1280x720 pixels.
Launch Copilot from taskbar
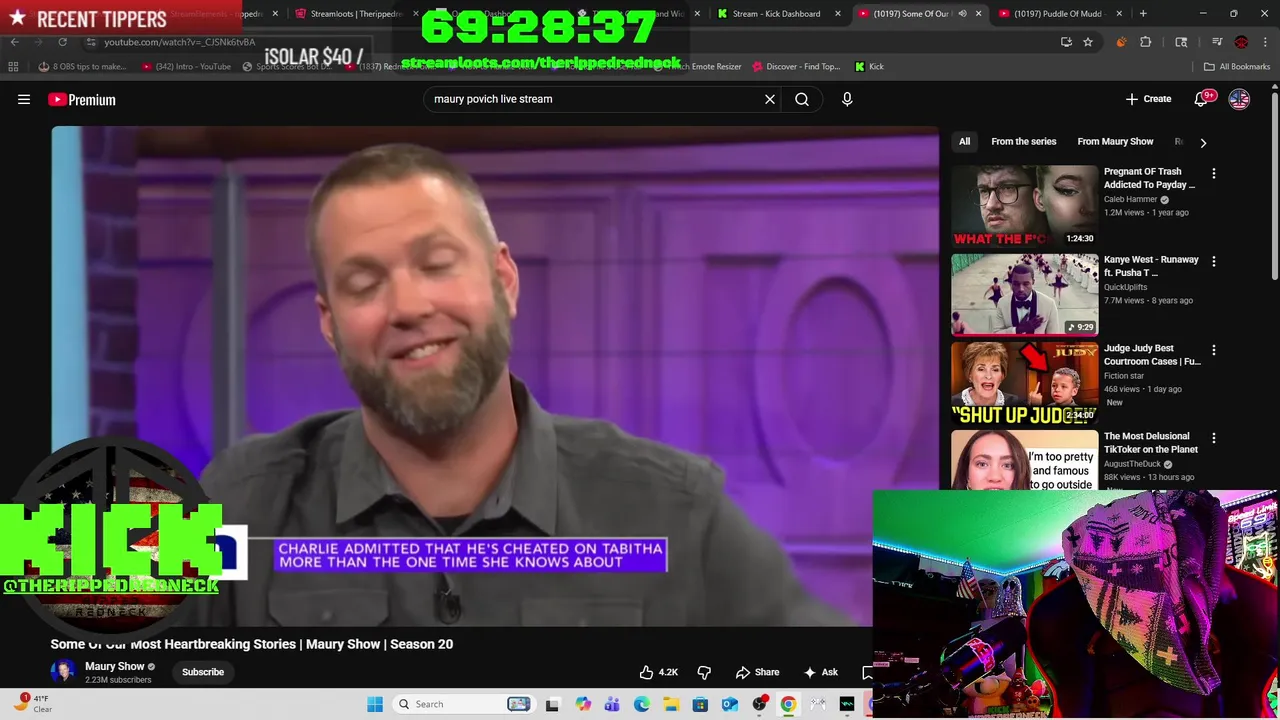click(x=583, y=704)
